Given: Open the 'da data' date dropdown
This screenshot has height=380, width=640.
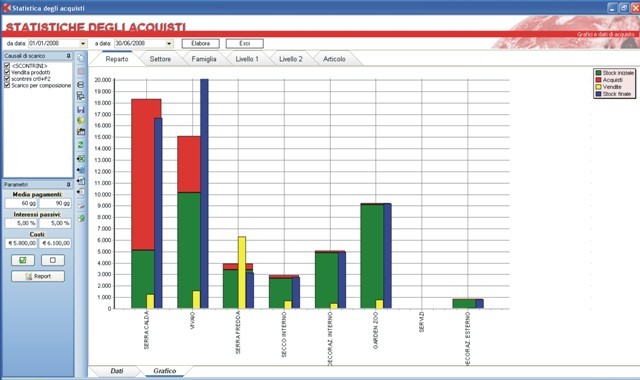Looking at the screenshot, I should (83, 43).
